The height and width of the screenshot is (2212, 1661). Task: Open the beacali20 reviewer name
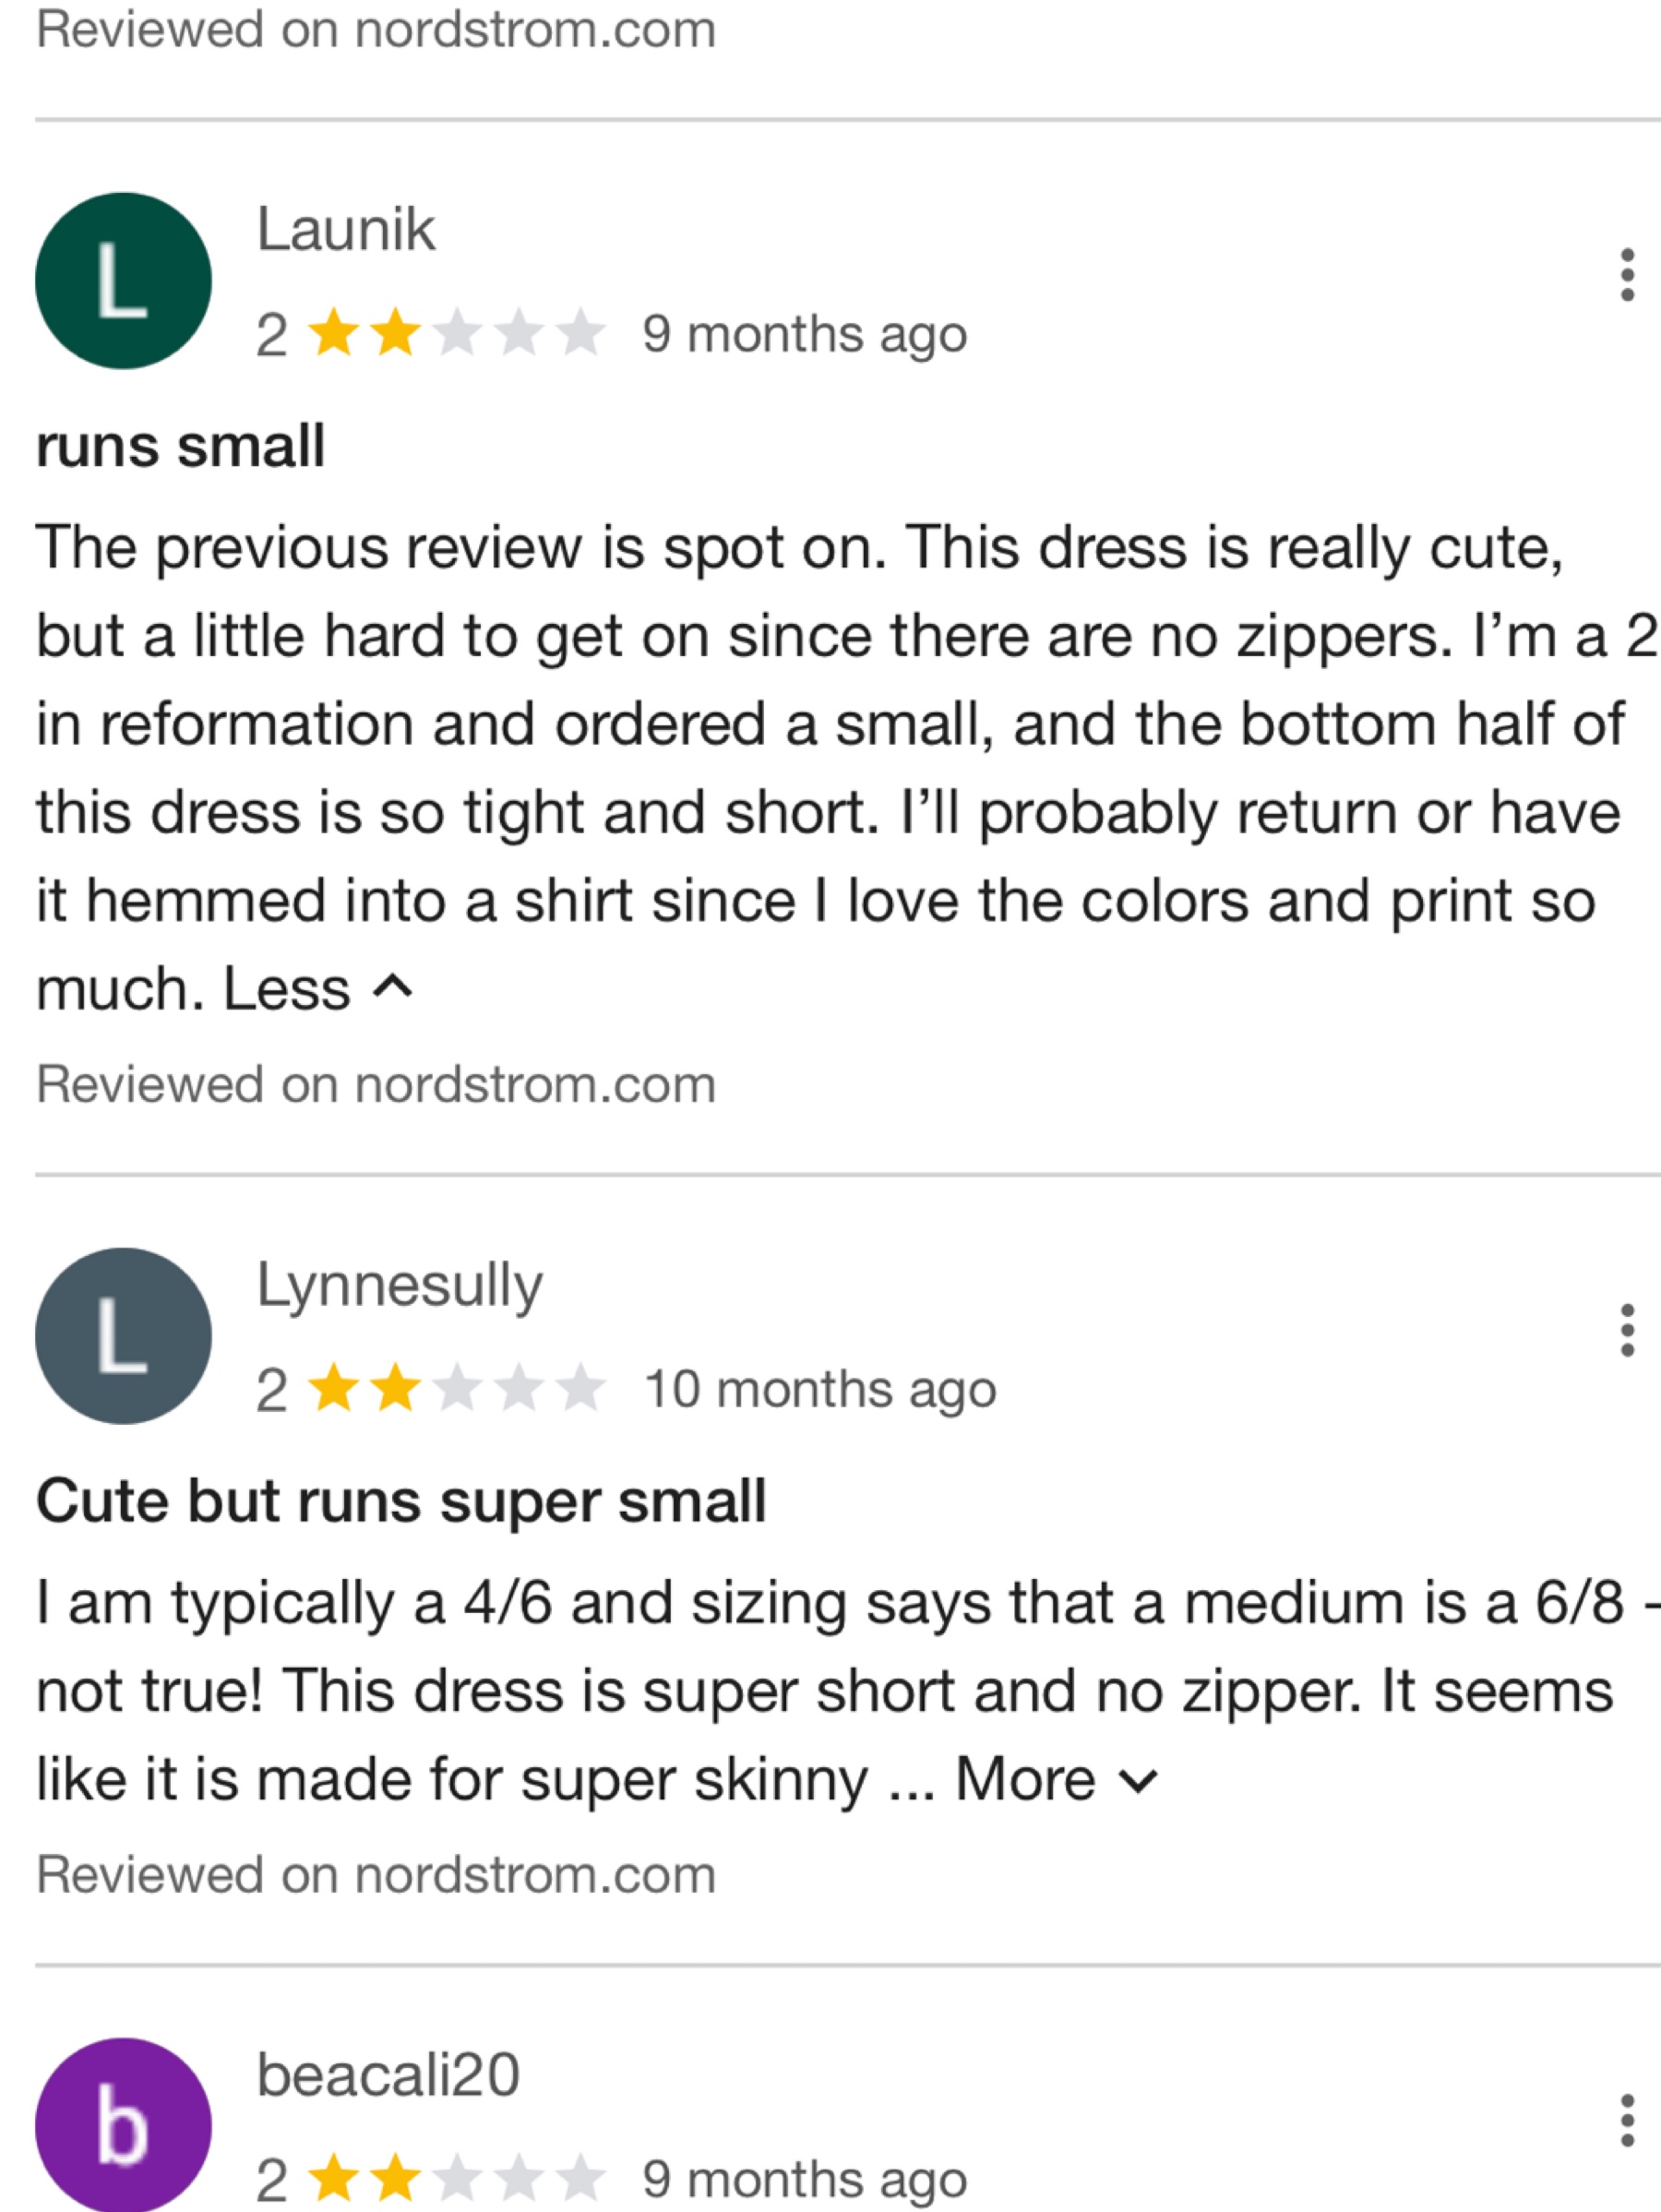pyautogui.click(x=388, y=2075)
